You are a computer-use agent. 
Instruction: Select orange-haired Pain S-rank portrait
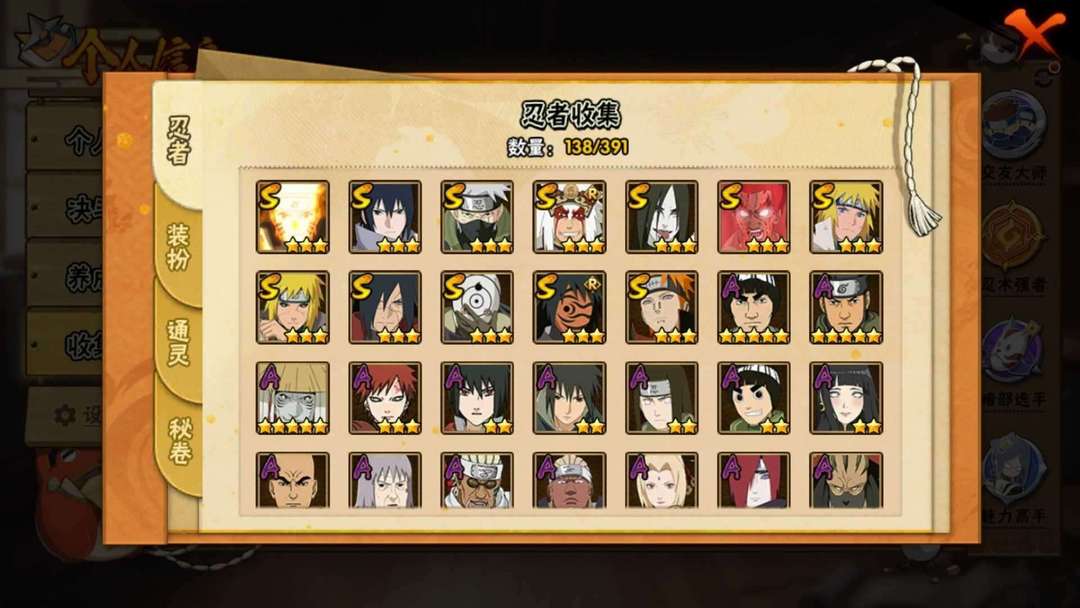coord(661,307)
